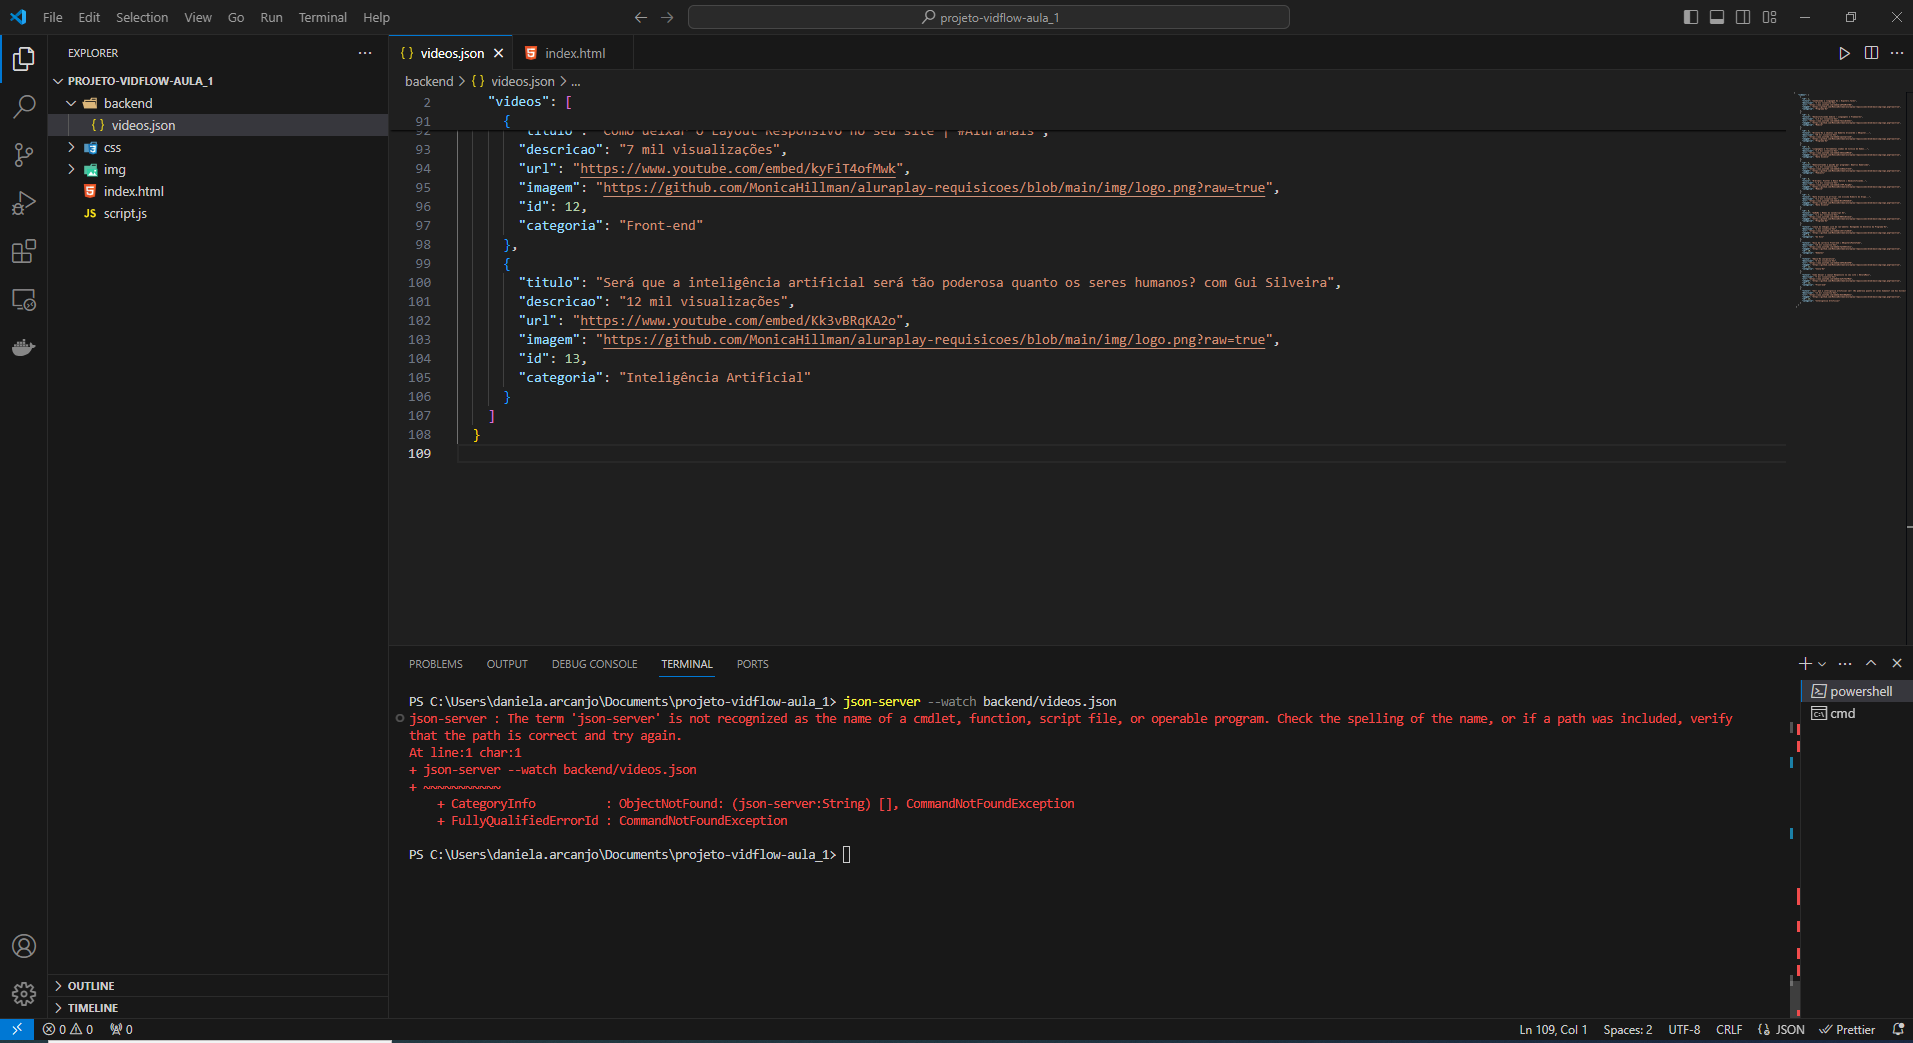Open the Accounts icon
The width and height of the screenshot is (1913, 1043).
click(x=24, y=946)
